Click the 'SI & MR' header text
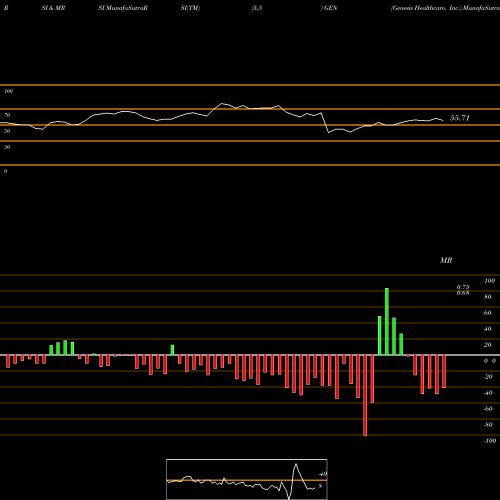This screenshot has height=500, width=500. [53, 8]
